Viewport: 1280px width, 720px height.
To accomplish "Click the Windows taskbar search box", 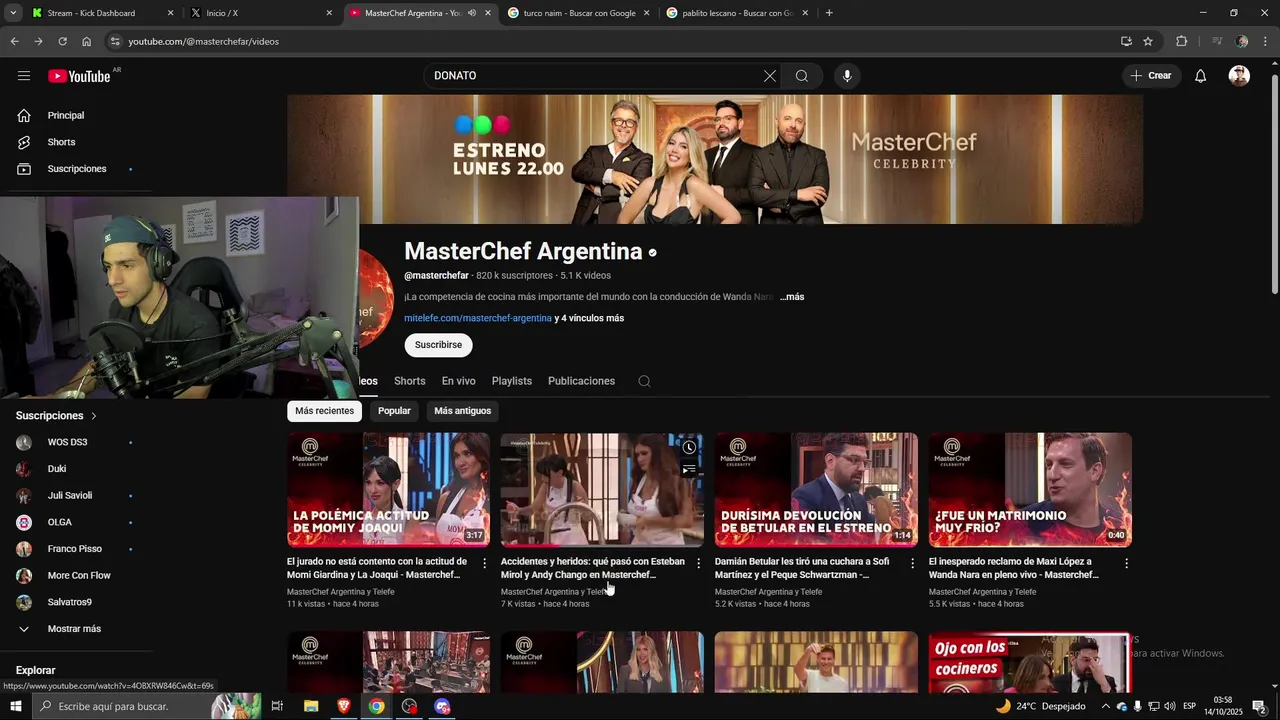I will click(x=145, y=706).
